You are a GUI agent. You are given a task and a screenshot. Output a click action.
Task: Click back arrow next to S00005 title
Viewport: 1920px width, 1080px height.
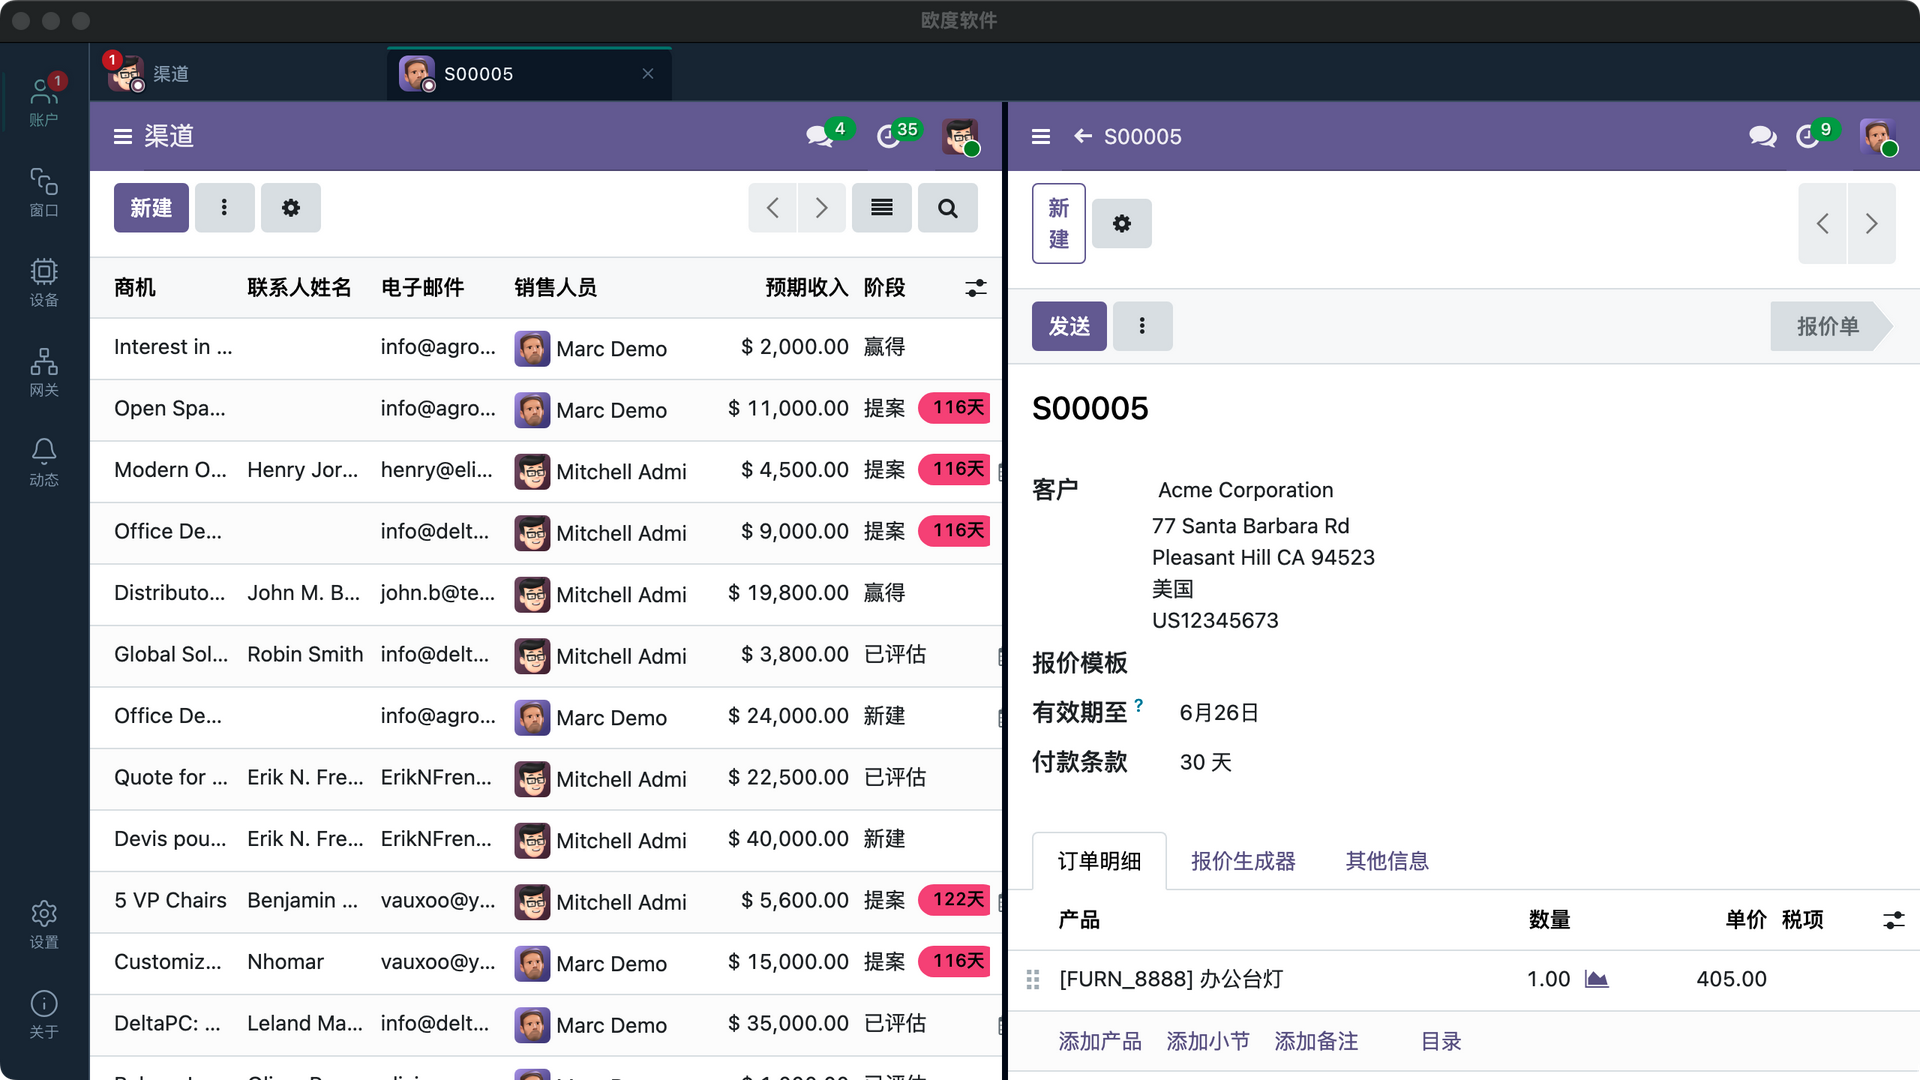(1083, 136)
